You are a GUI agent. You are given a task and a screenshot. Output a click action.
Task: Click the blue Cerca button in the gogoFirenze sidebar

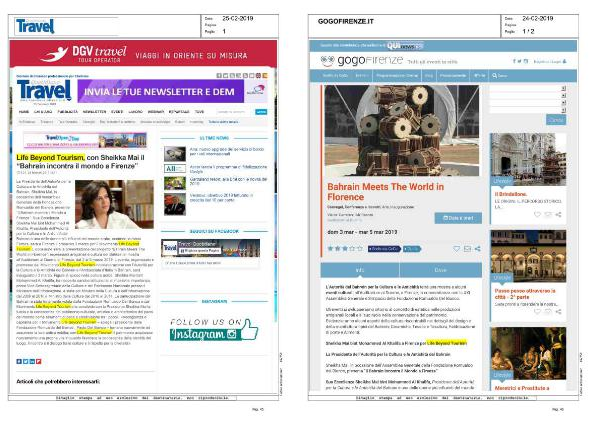click(556, 120)
